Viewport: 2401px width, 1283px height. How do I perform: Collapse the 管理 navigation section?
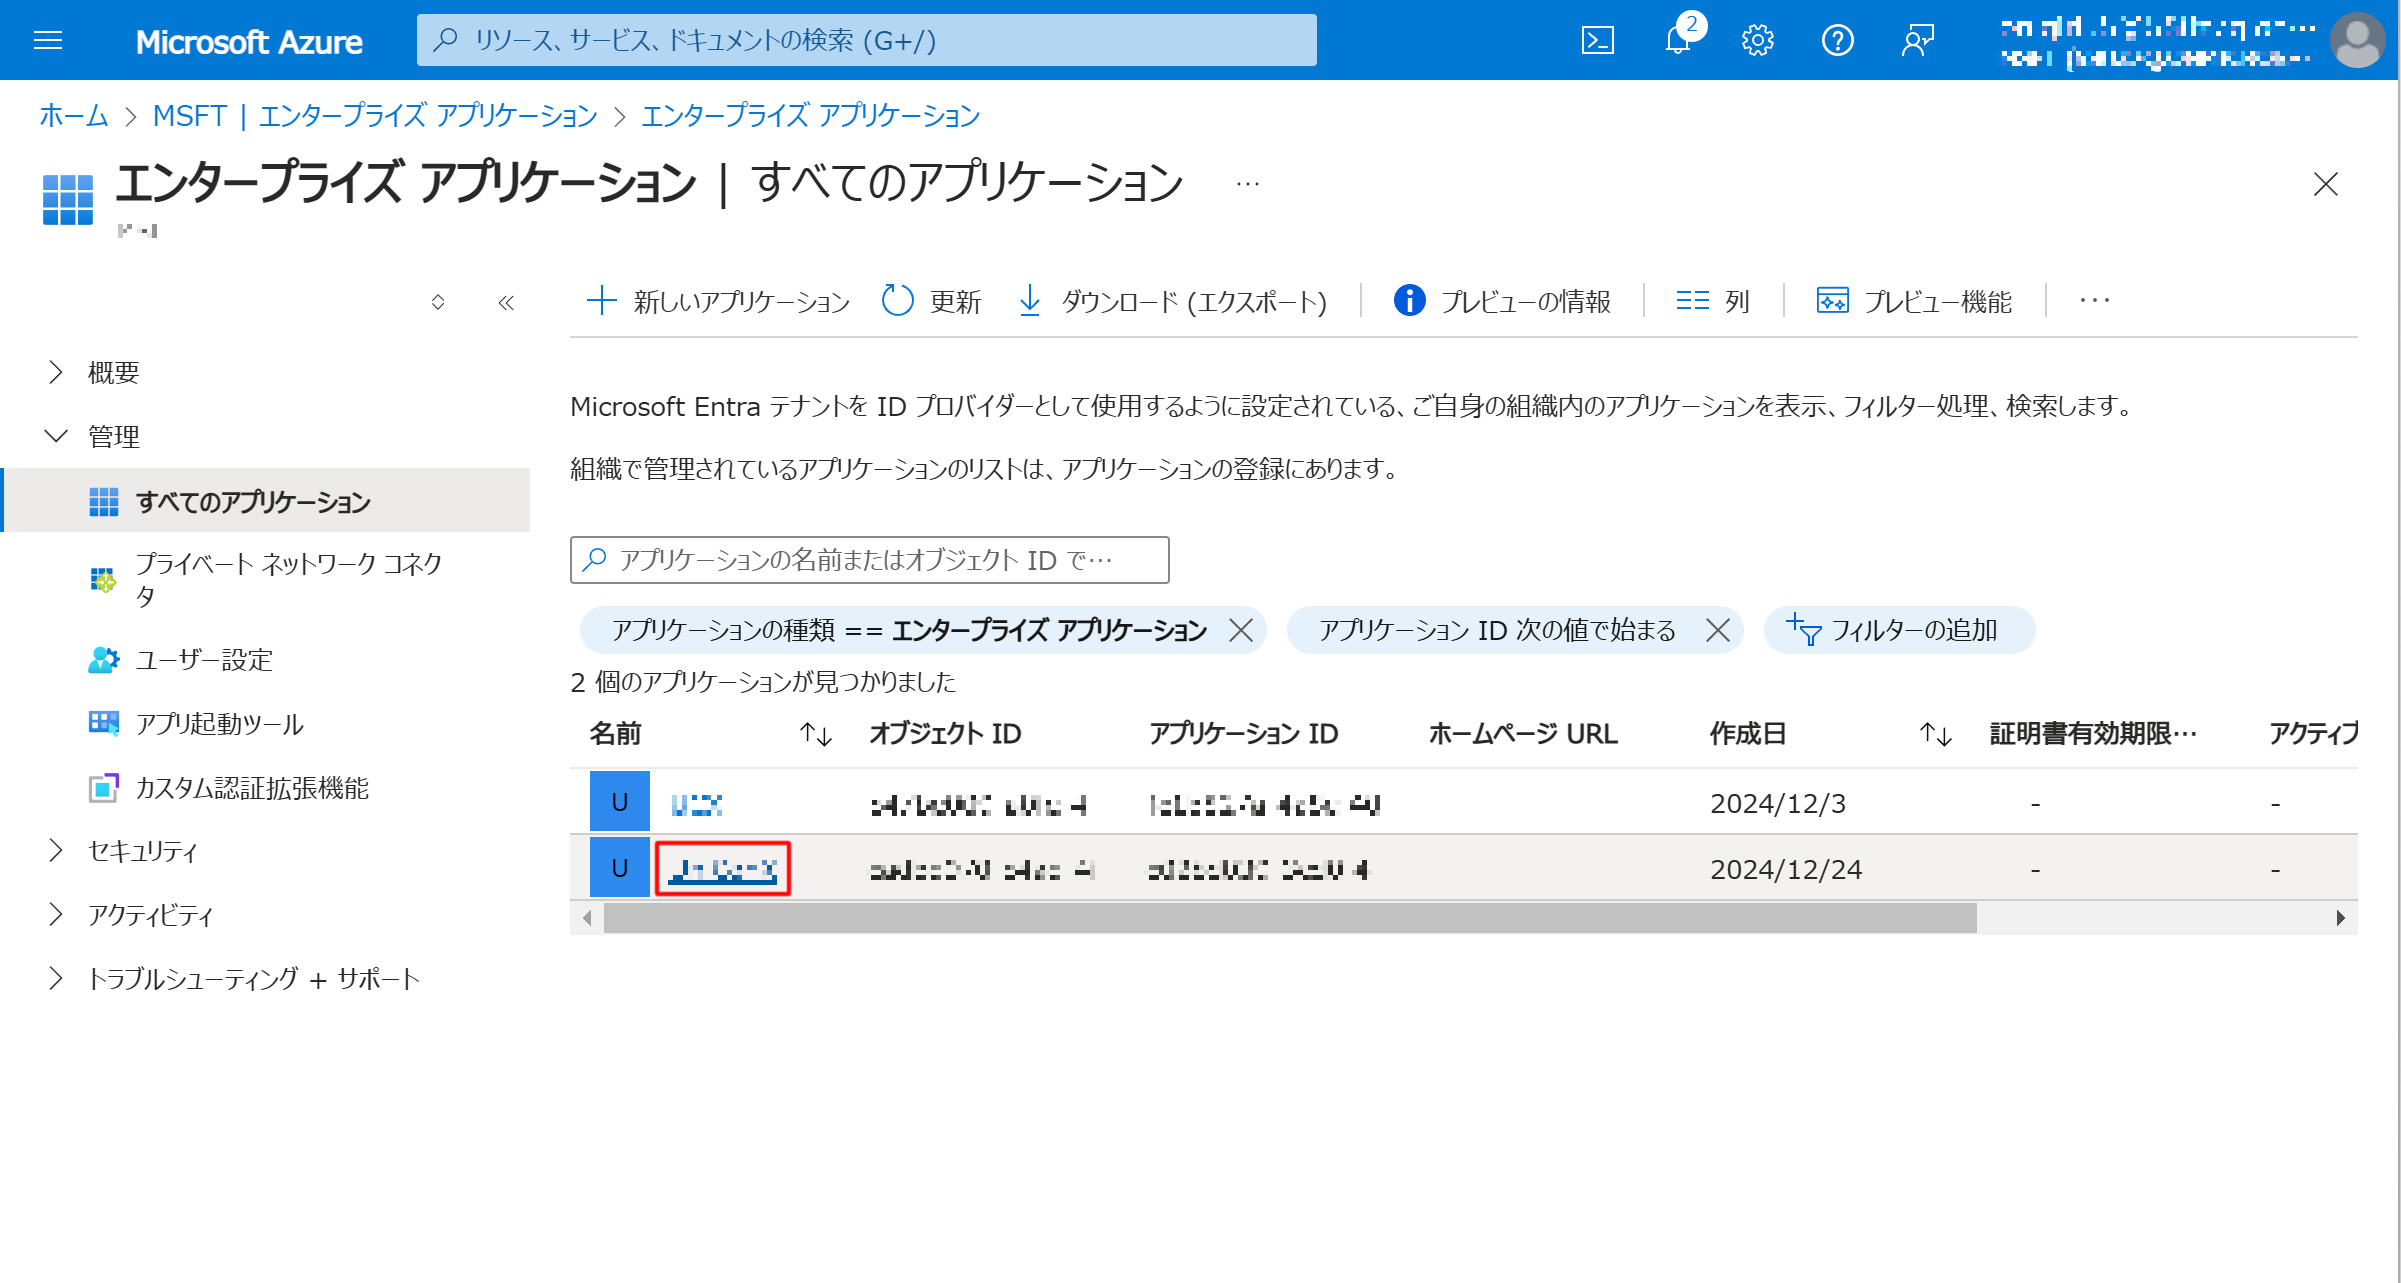(x=94, y=437)
